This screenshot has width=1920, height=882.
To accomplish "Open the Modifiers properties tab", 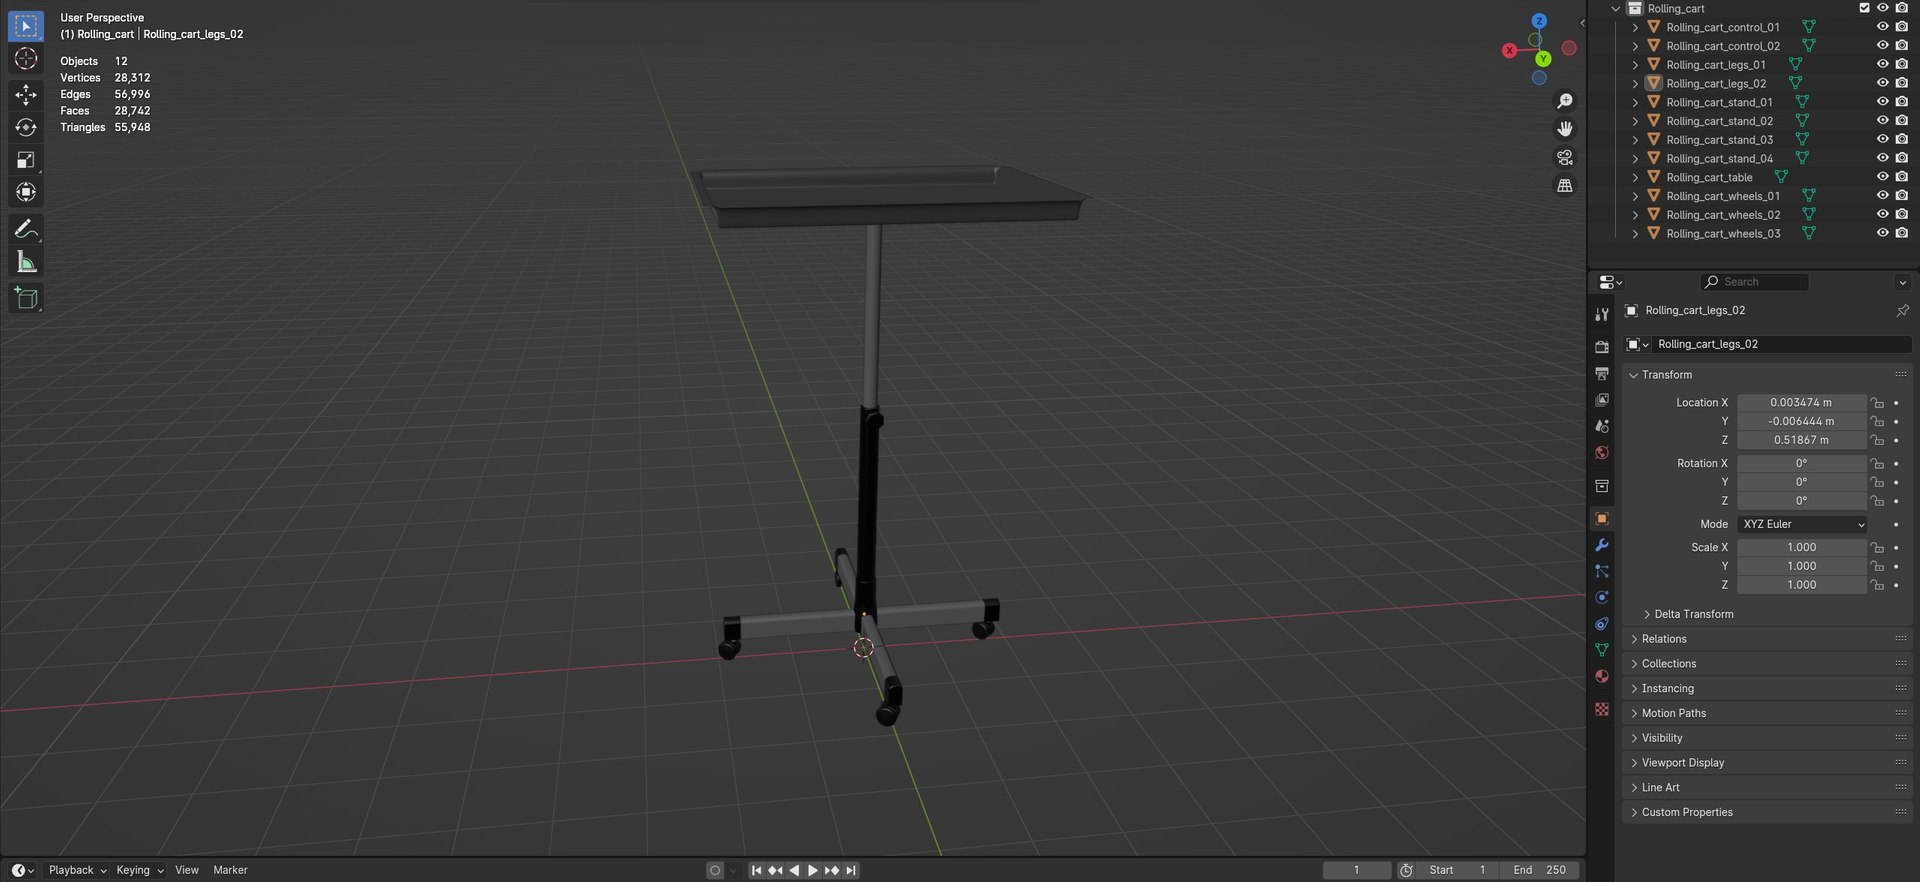I will click(1602, 545).
